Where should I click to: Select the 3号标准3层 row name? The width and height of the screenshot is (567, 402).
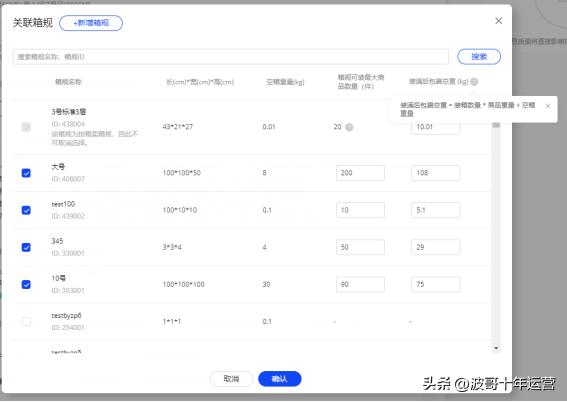point(69,112)
